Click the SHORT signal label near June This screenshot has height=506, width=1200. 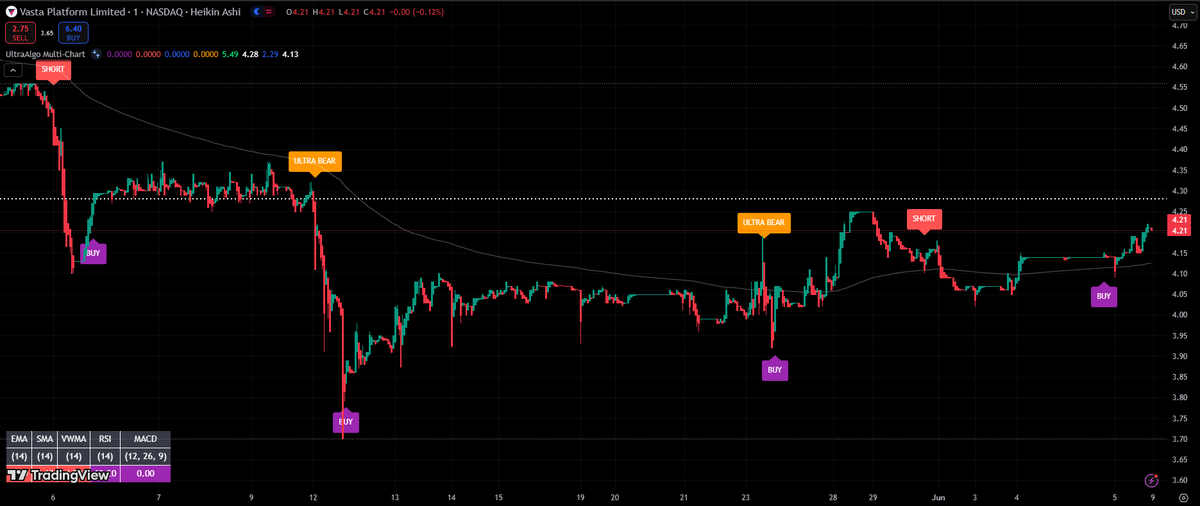pyautogui.click(x=924, y=219)
